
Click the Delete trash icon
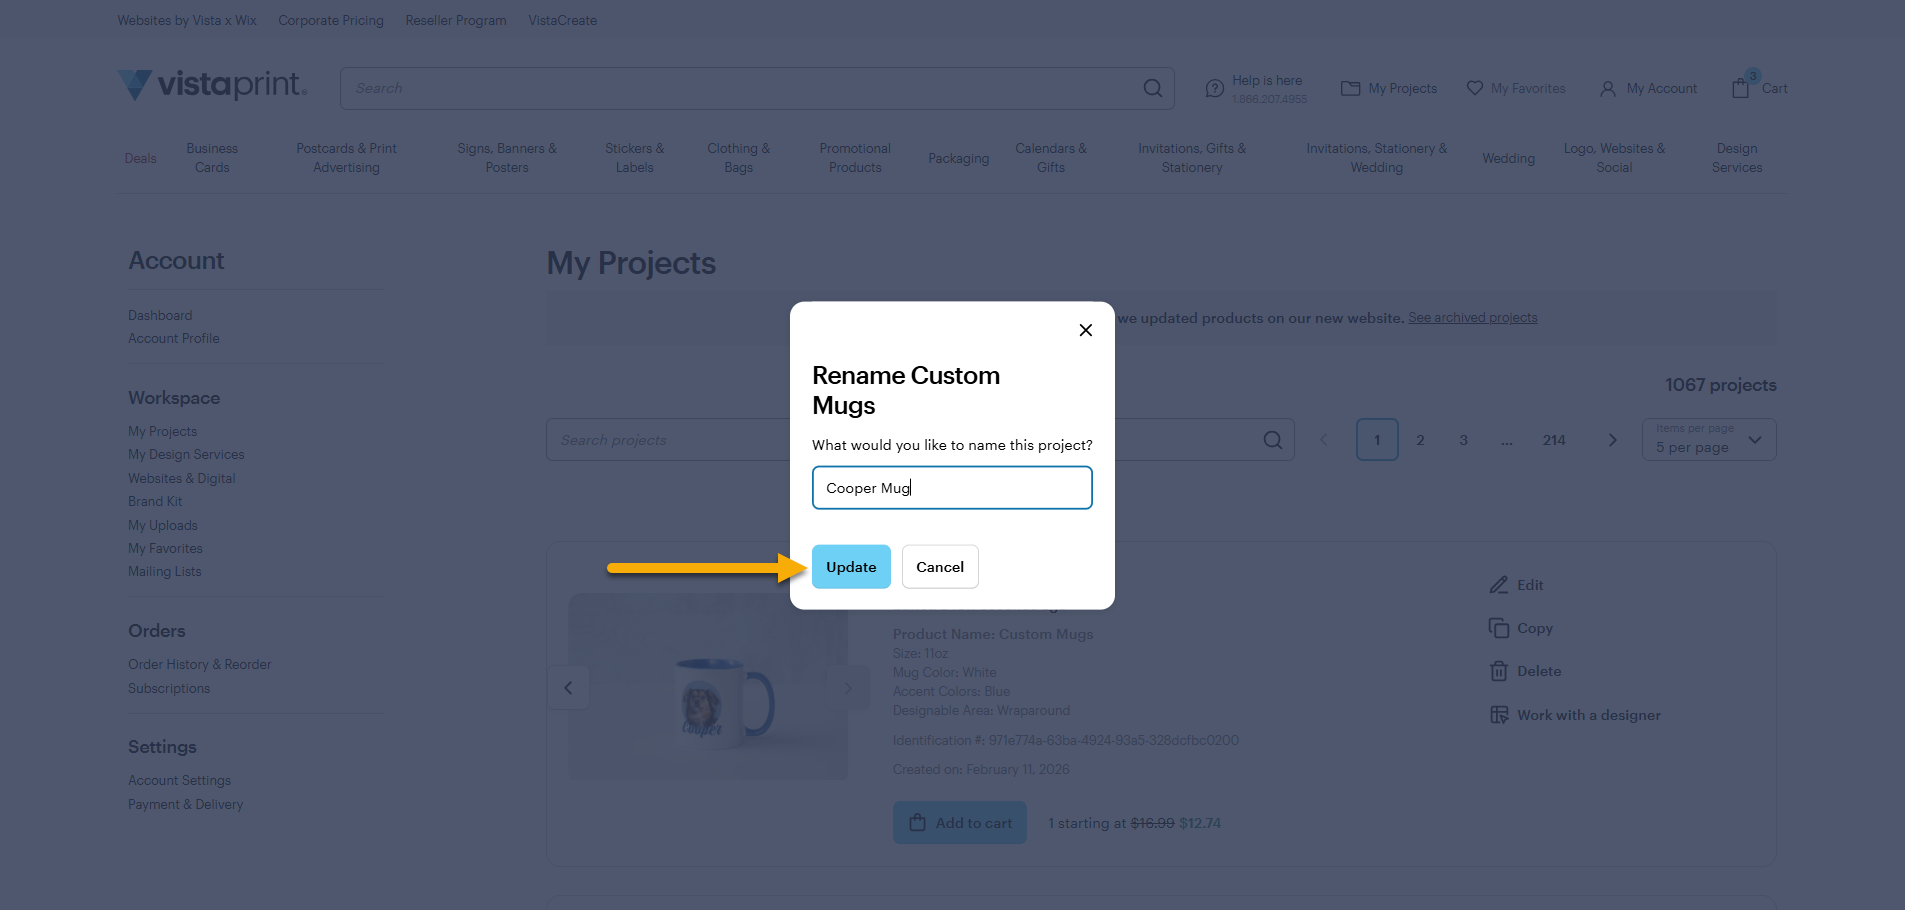1498,671
